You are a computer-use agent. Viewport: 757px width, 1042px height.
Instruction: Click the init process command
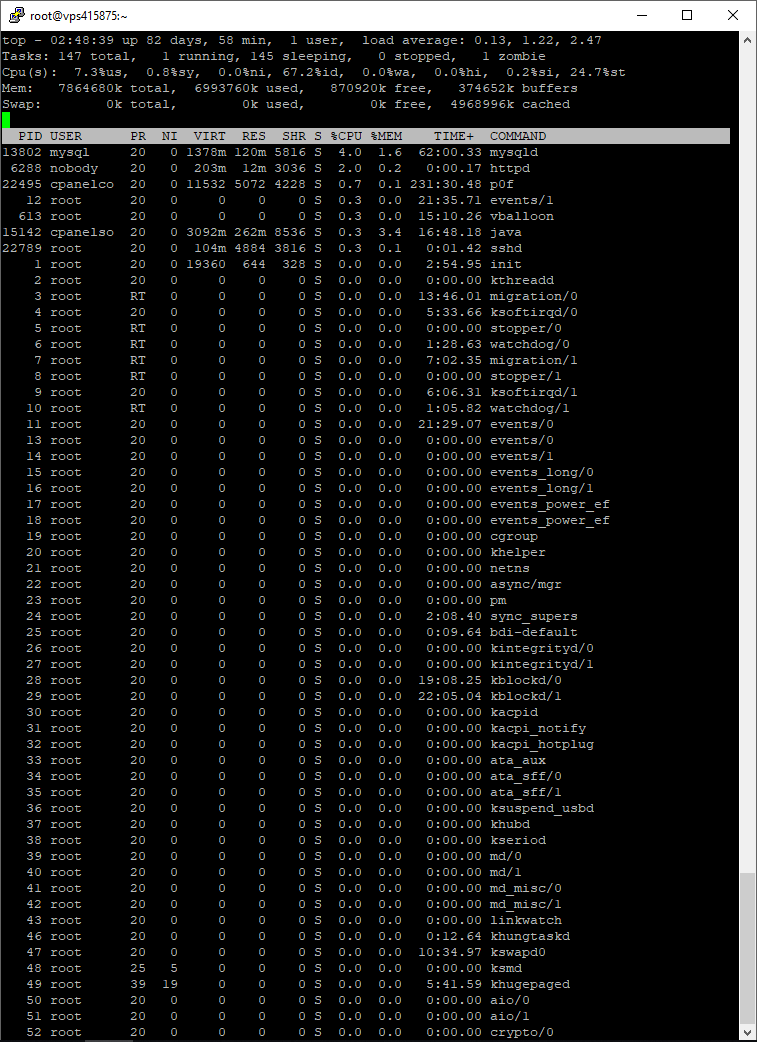506,264
